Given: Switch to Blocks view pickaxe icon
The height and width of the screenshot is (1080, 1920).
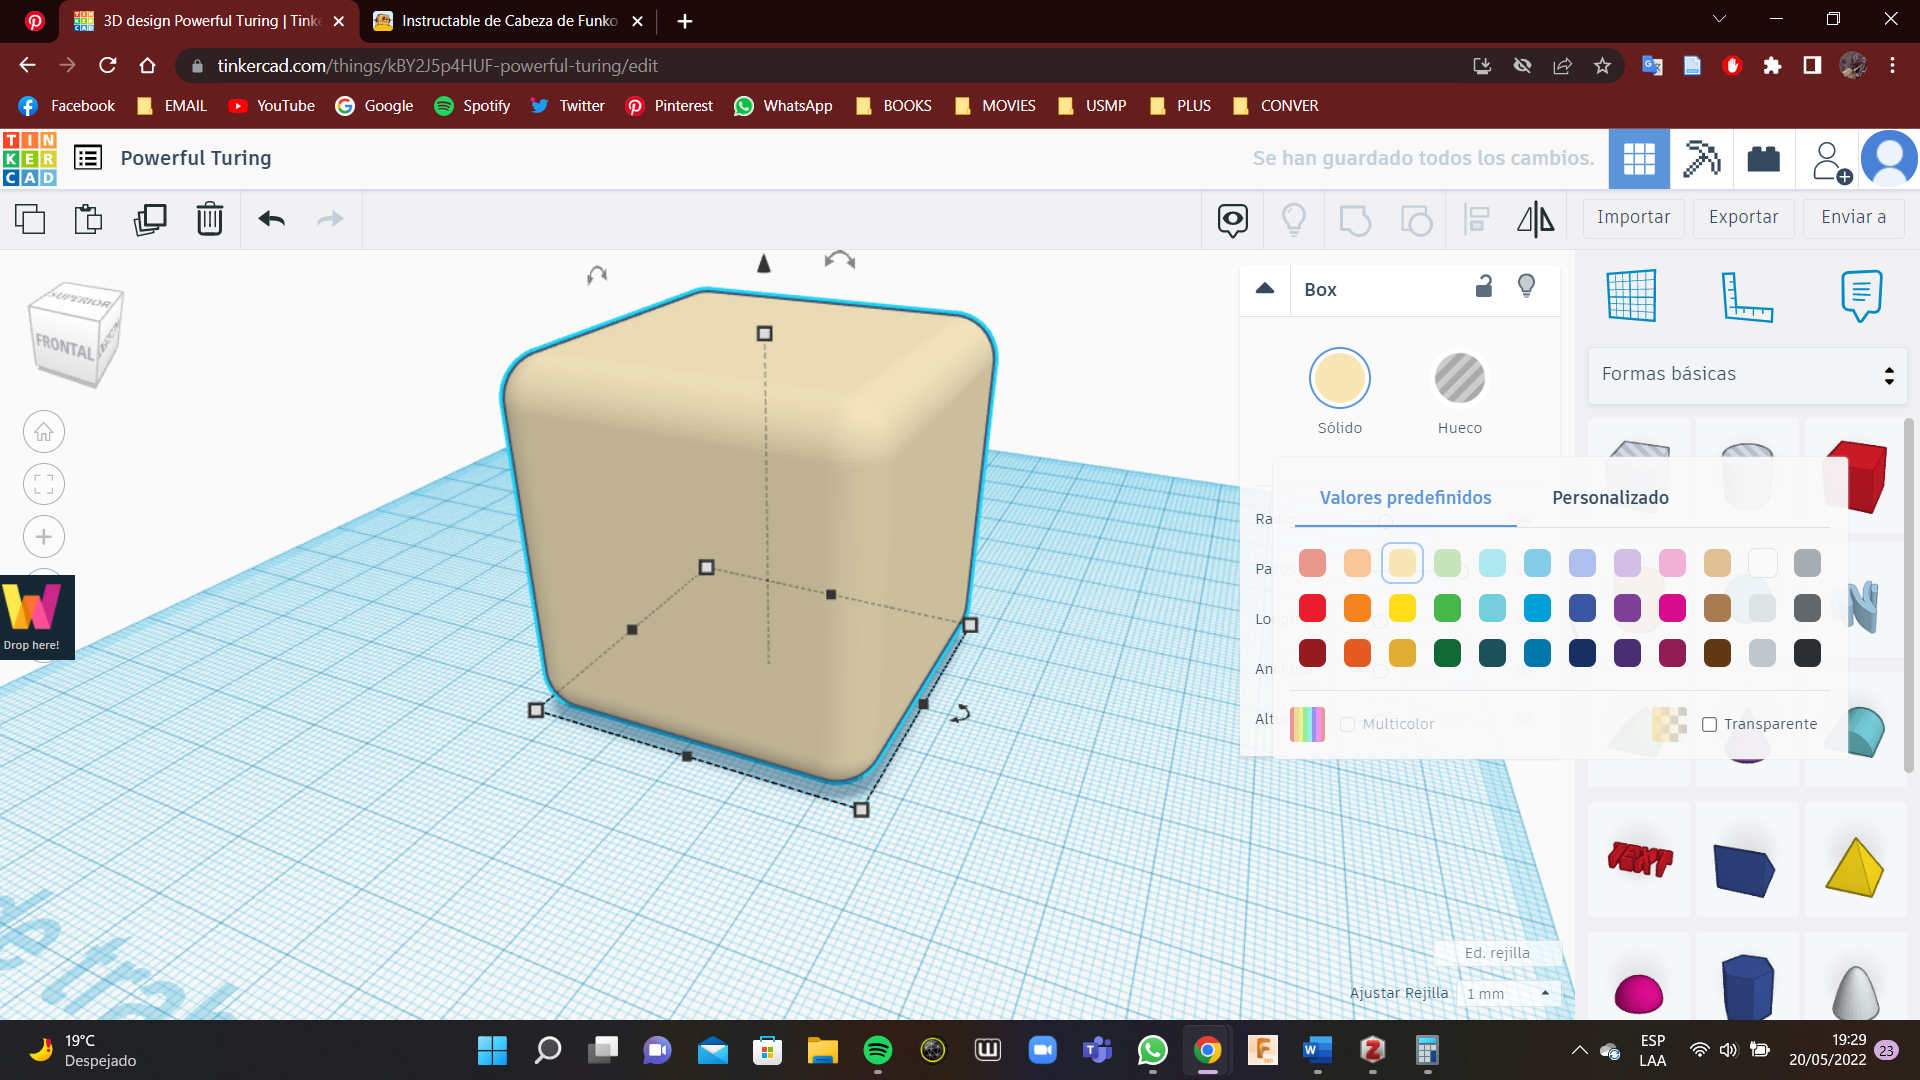Looking at the screenshot, I should tap(1701, 158).
